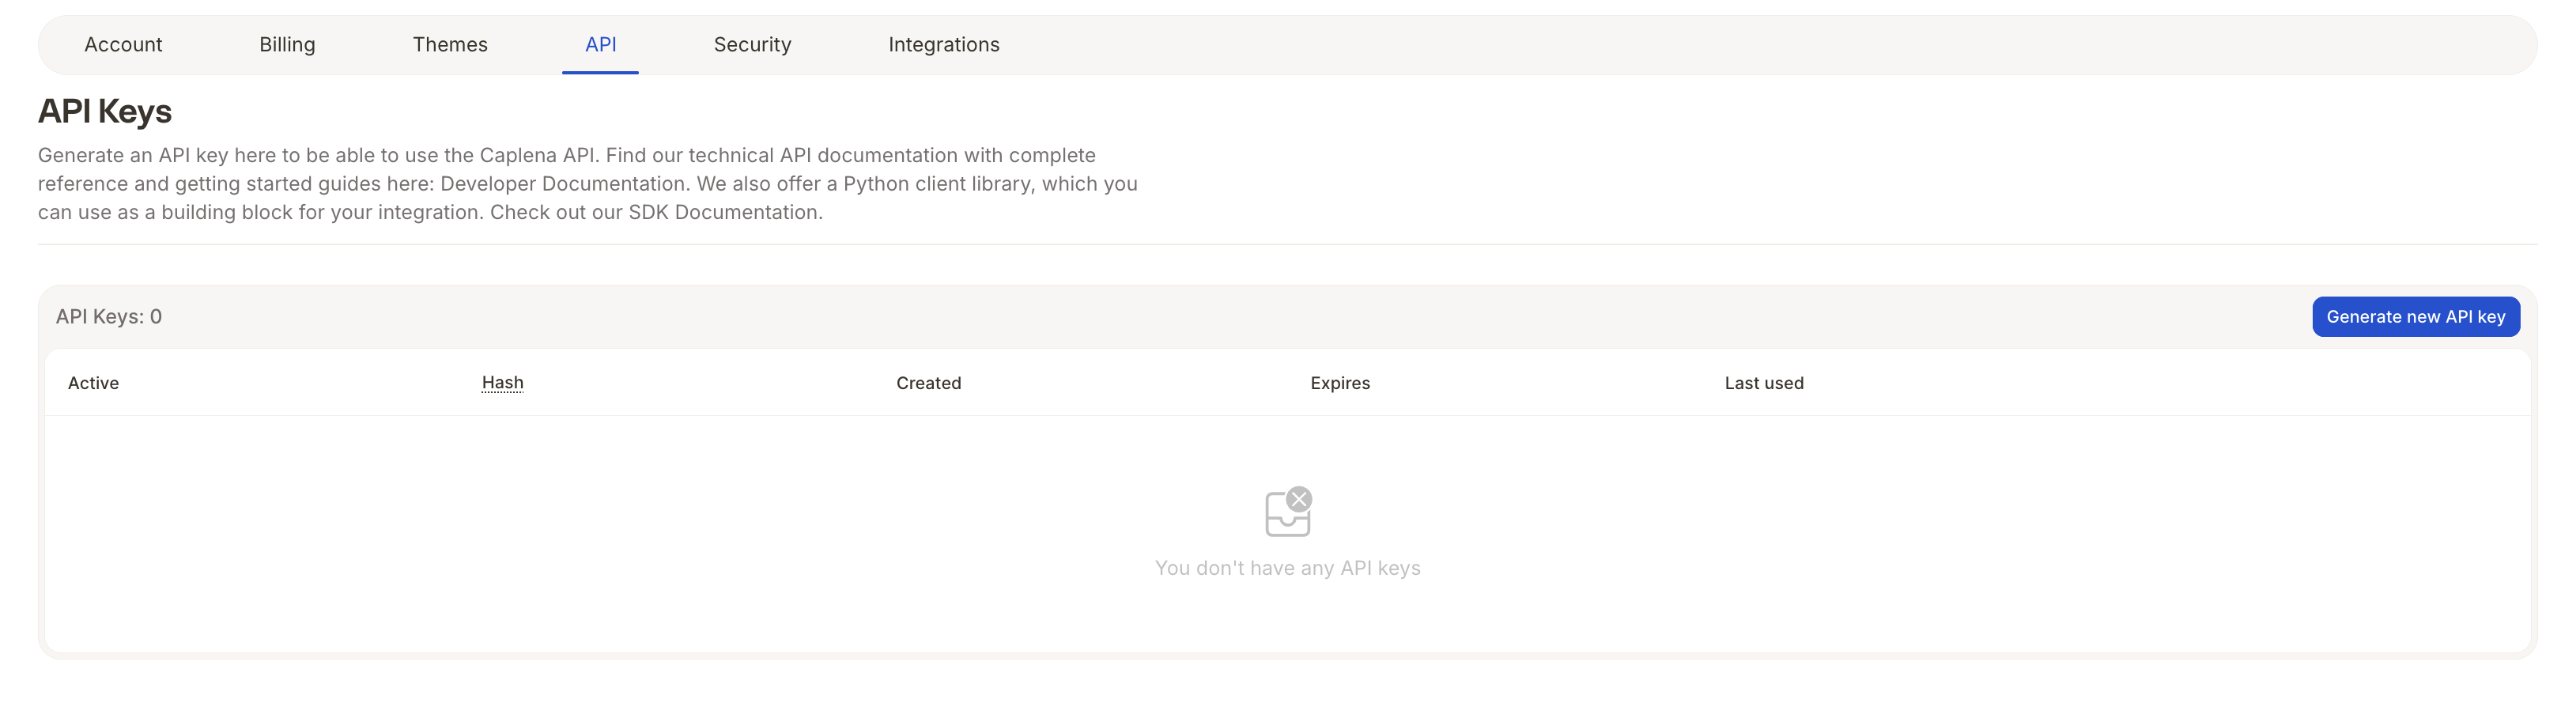Select the API tab
This screenshot has width=2576, height=707.
600,45
